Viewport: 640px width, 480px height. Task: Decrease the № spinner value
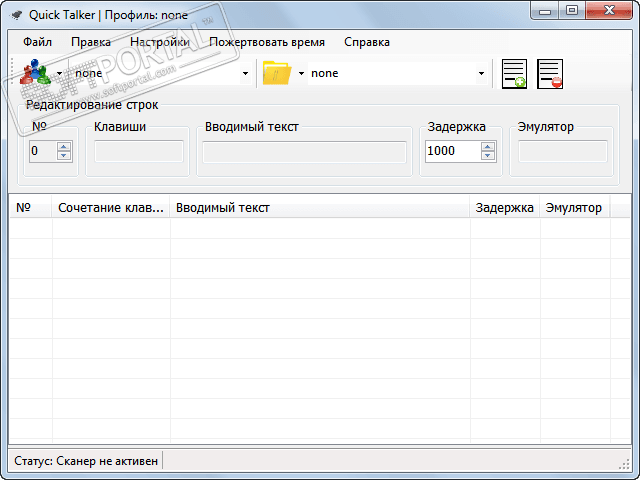pos(64,156)
